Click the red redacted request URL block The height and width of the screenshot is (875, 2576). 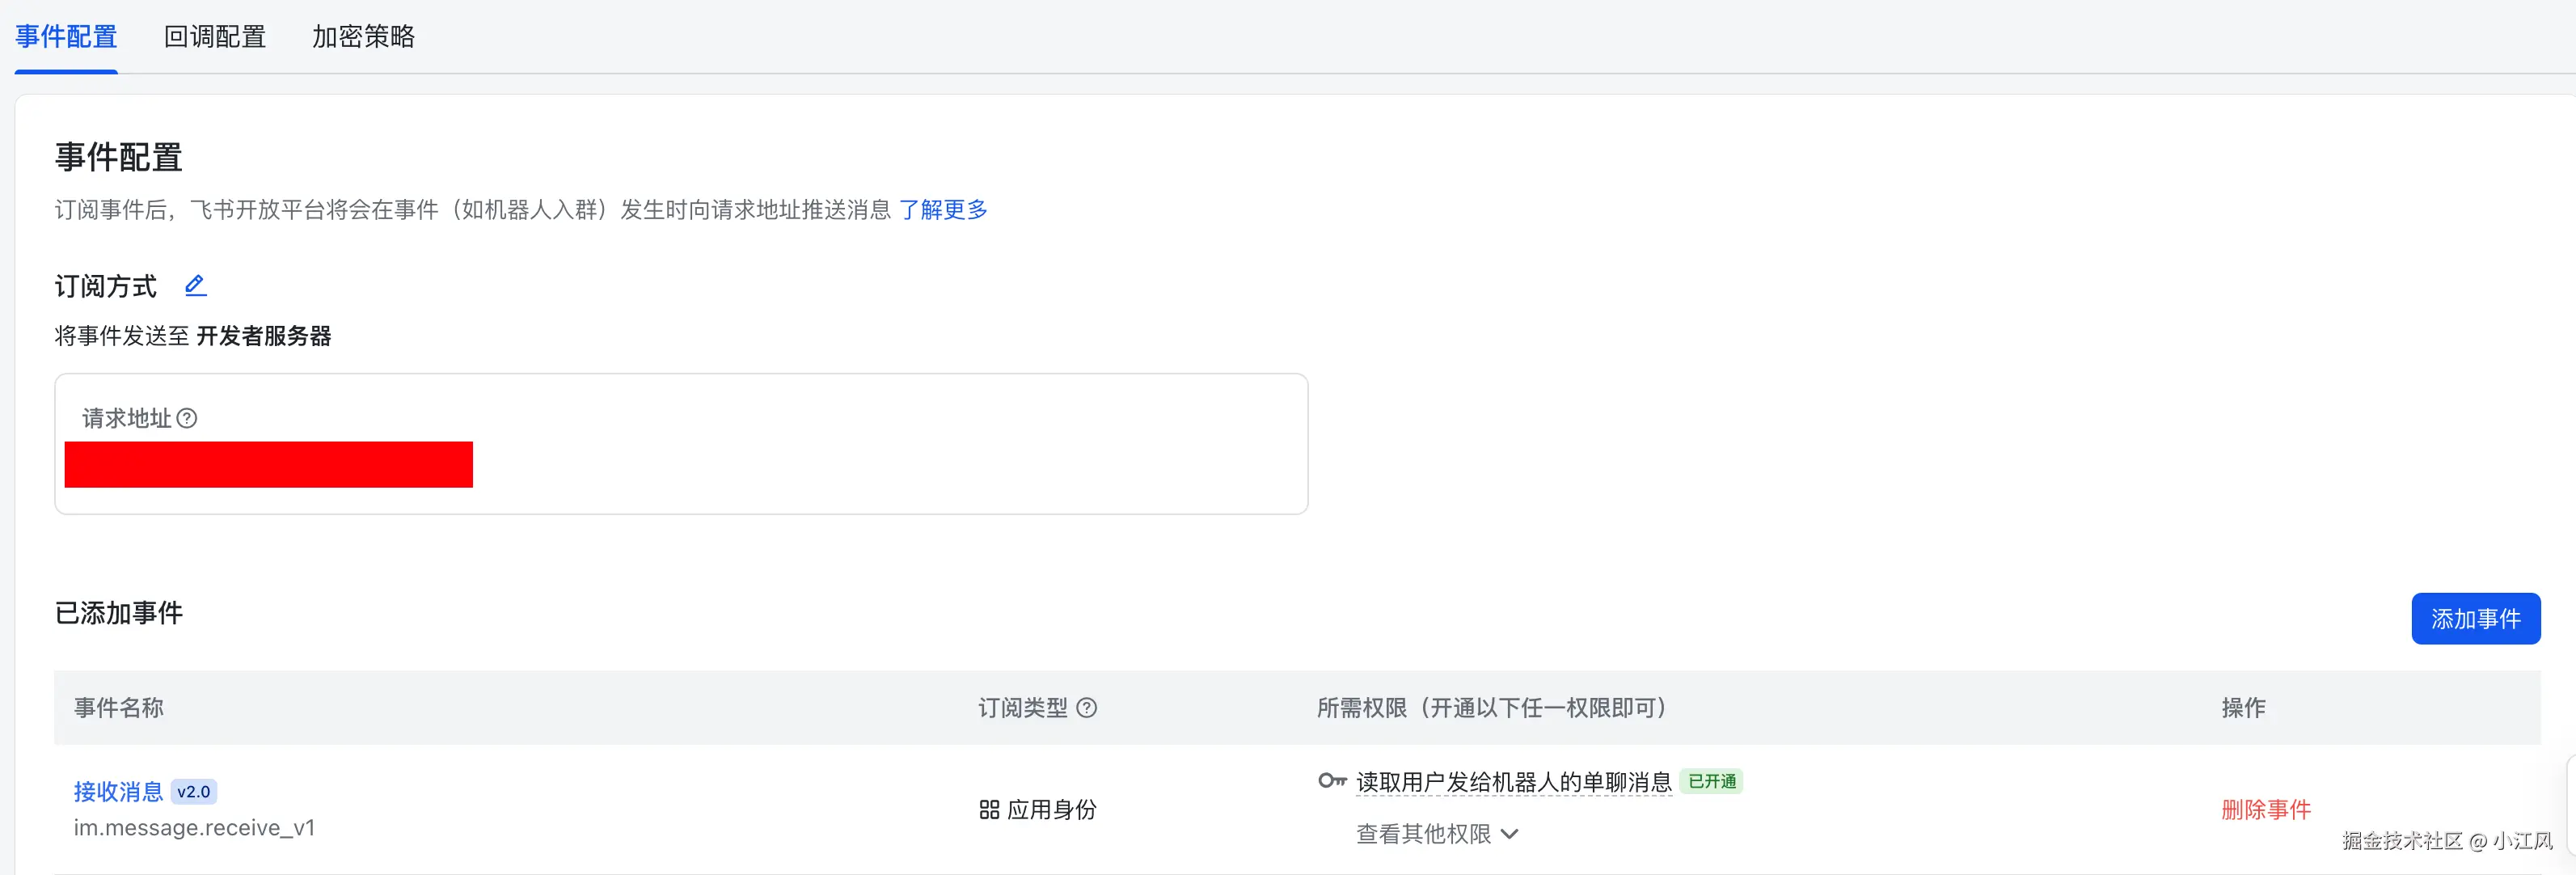tap(268, 465)
